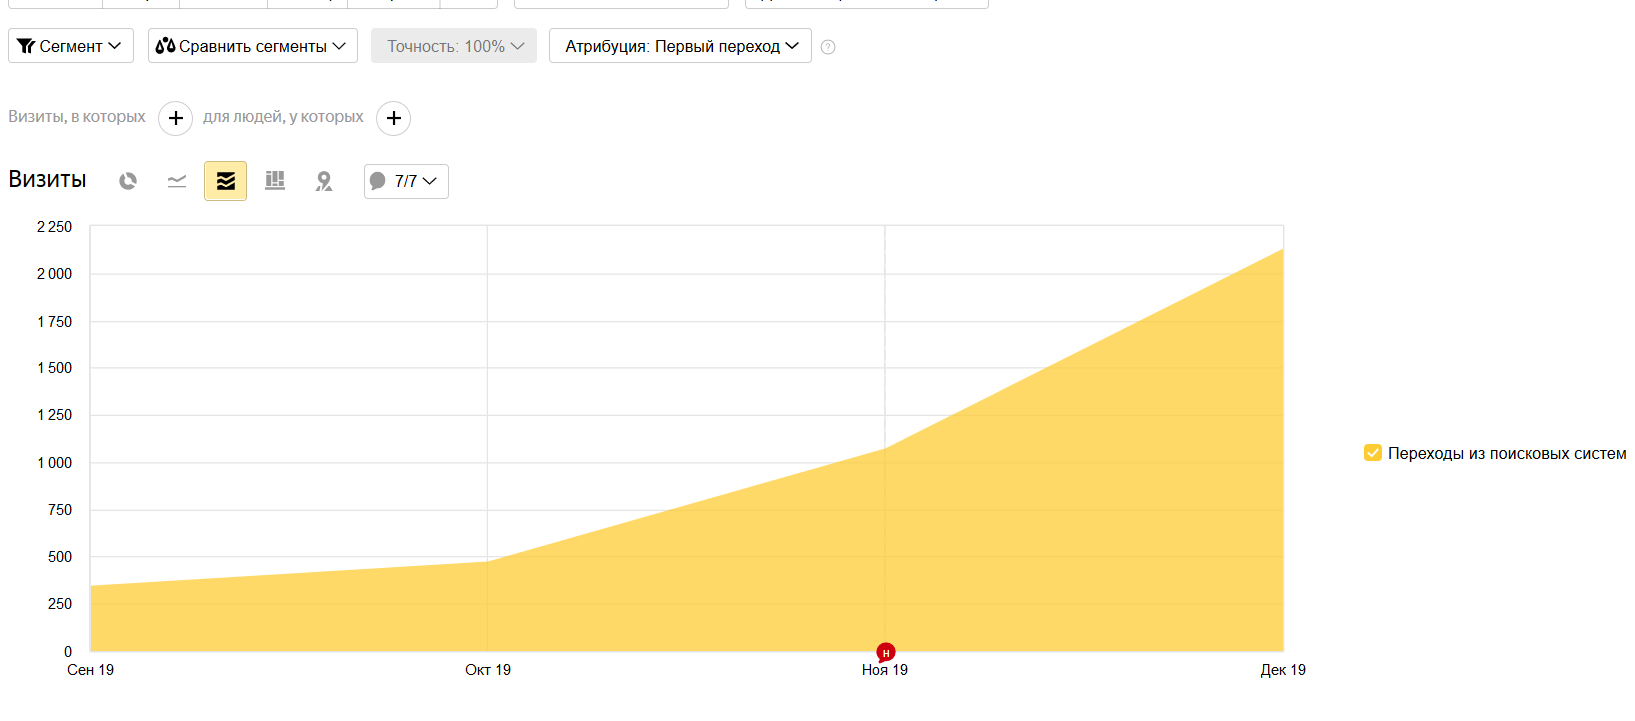Screen dimensions: 1635x721
Task: Switch to the pie chart view
Action: click(x=128, y=181)
